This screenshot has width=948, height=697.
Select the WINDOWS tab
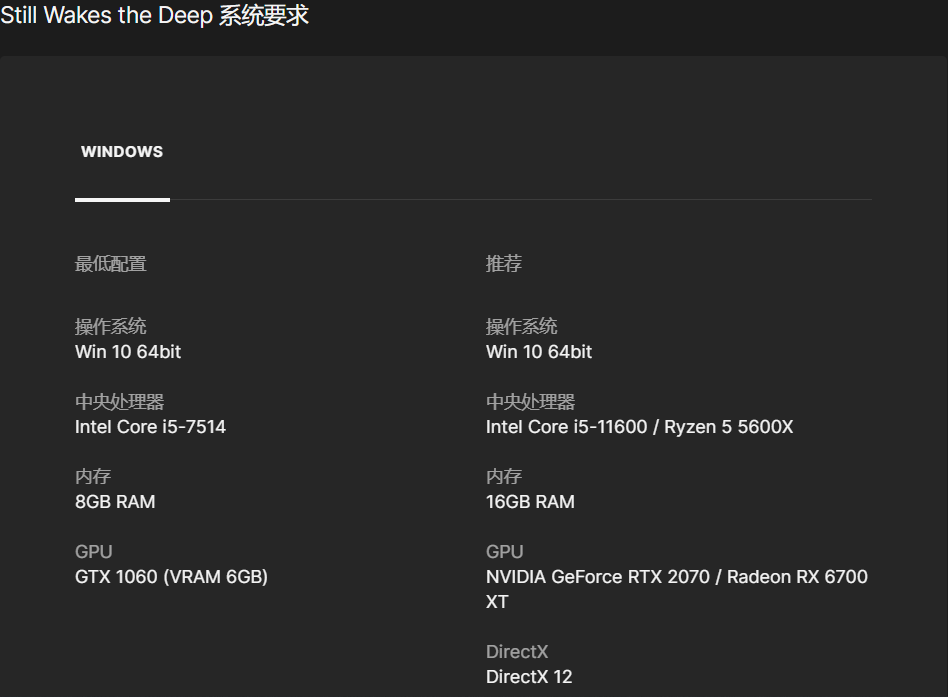[122, 152]
